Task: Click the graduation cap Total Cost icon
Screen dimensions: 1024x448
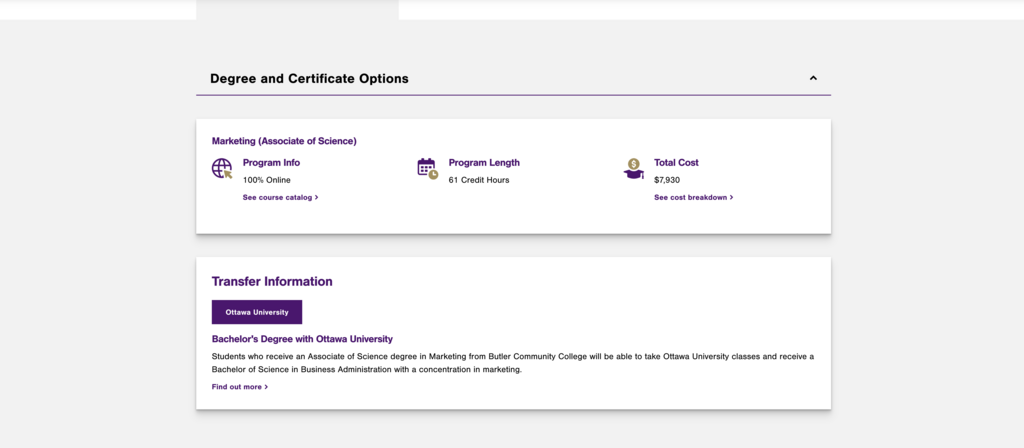Action: tap(633, 168)
